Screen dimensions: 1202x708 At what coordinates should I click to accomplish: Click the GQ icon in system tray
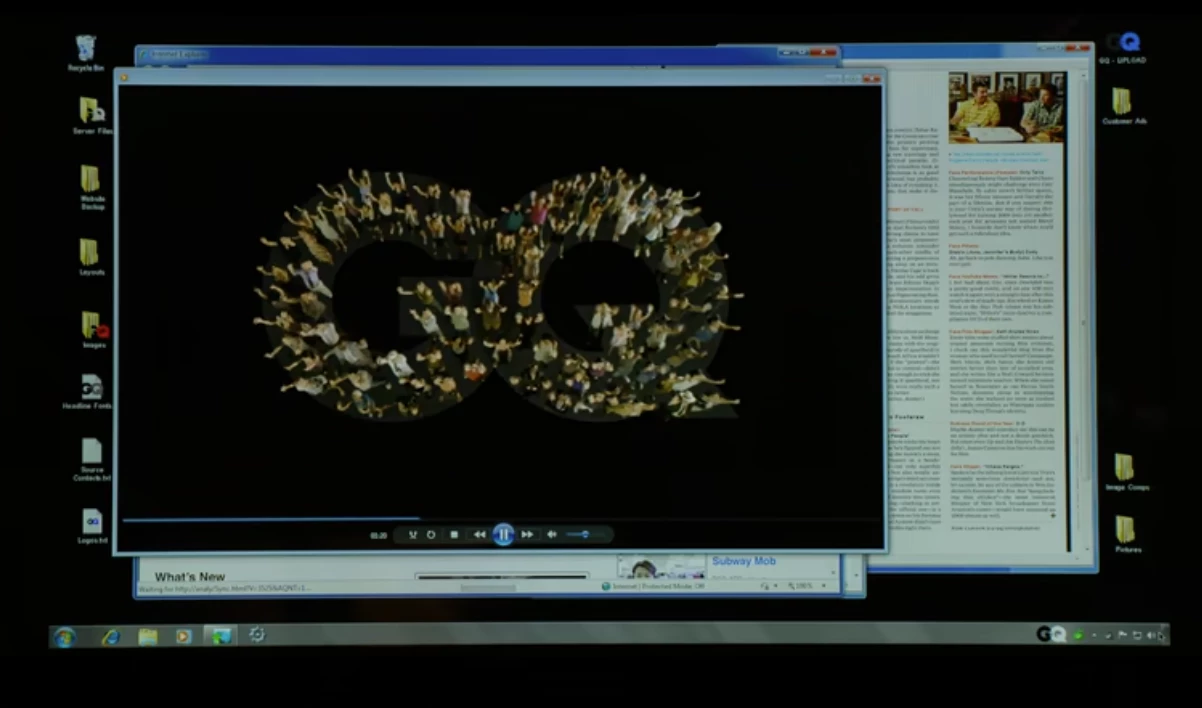(x=1050, y=634)
